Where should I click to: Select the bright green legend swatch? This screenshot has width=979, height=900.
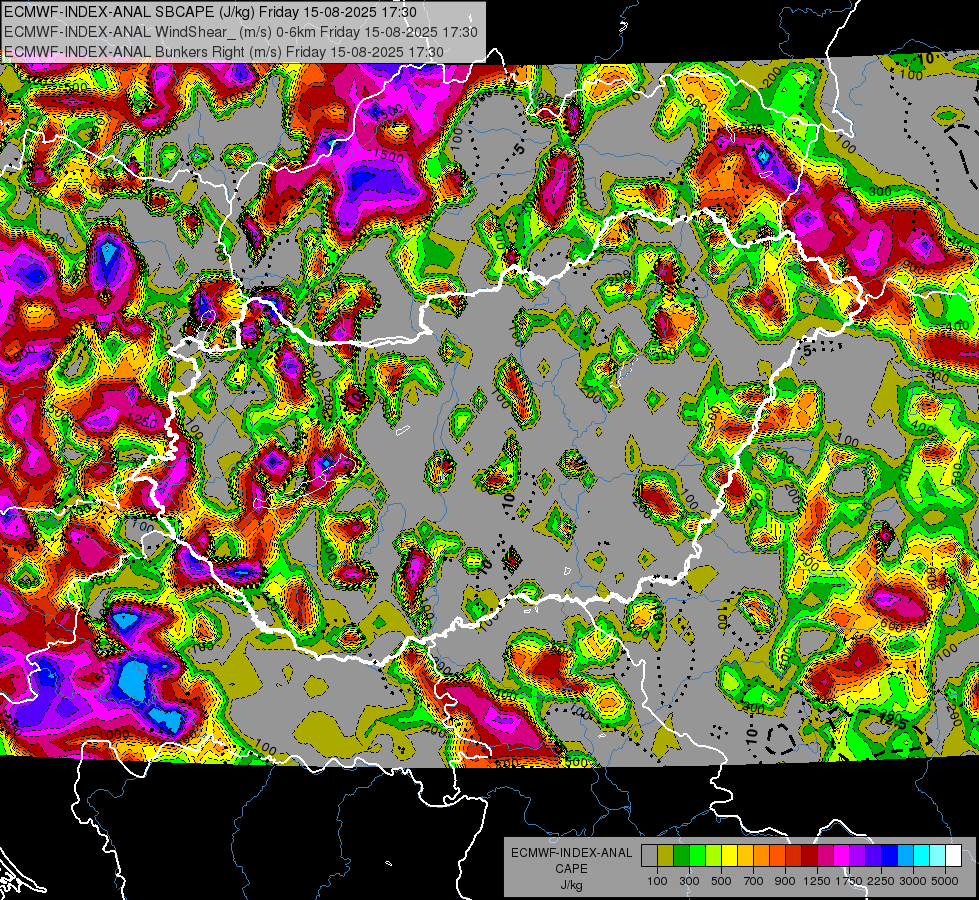(x=697, y=856)
